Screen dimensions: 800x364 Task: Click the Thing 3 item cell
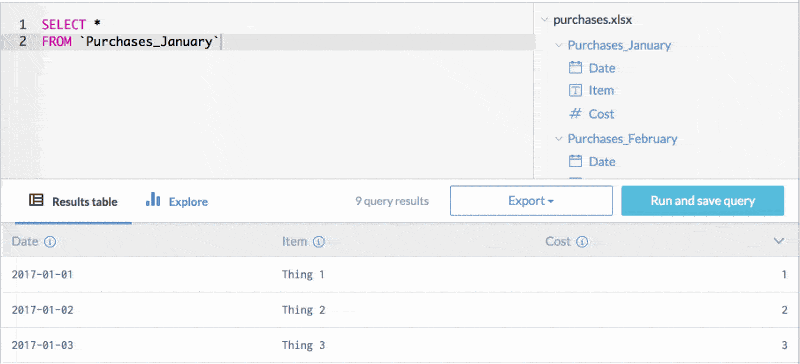[304, 345]
